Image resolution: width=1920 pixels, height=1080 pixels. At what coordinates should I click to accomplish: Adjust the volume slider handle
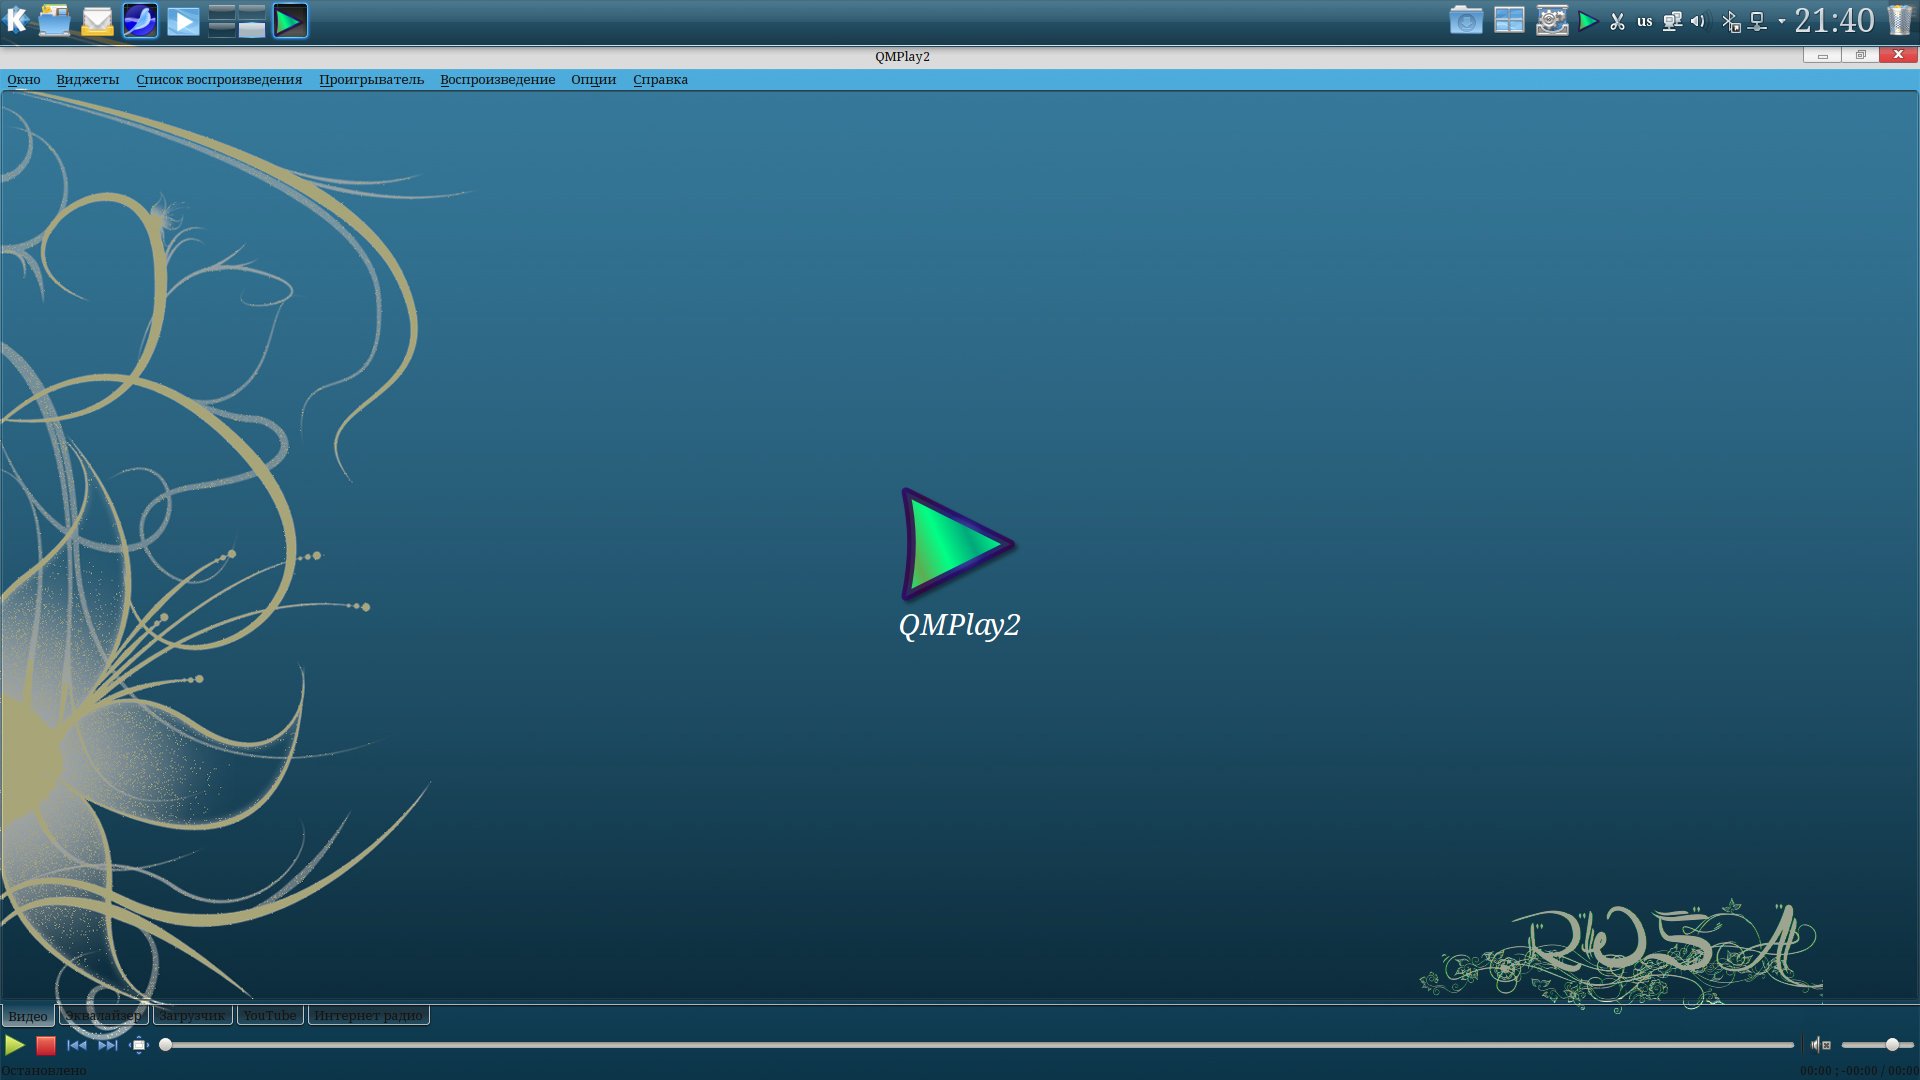1892,1045
